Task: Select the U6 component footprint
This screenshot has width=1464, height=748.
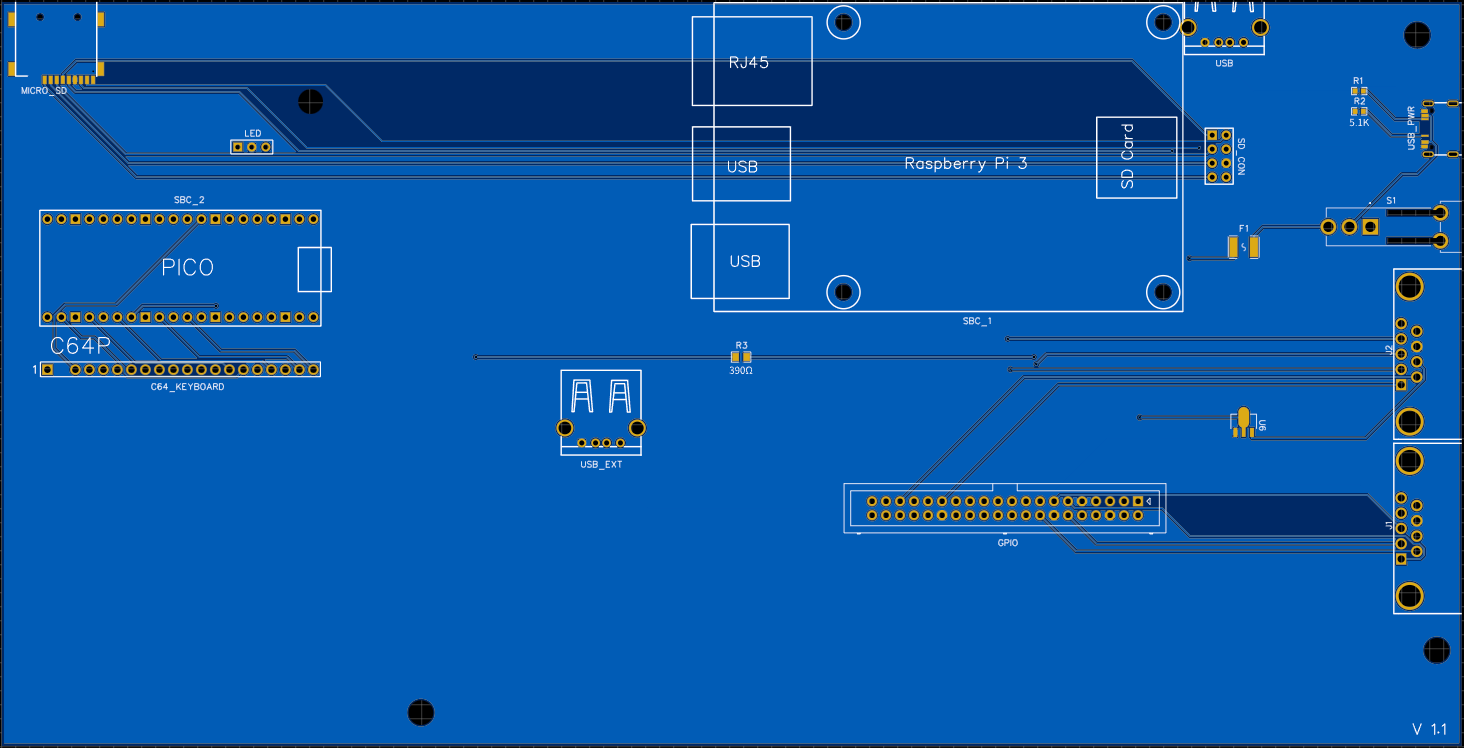Action: click(1242, 422)
